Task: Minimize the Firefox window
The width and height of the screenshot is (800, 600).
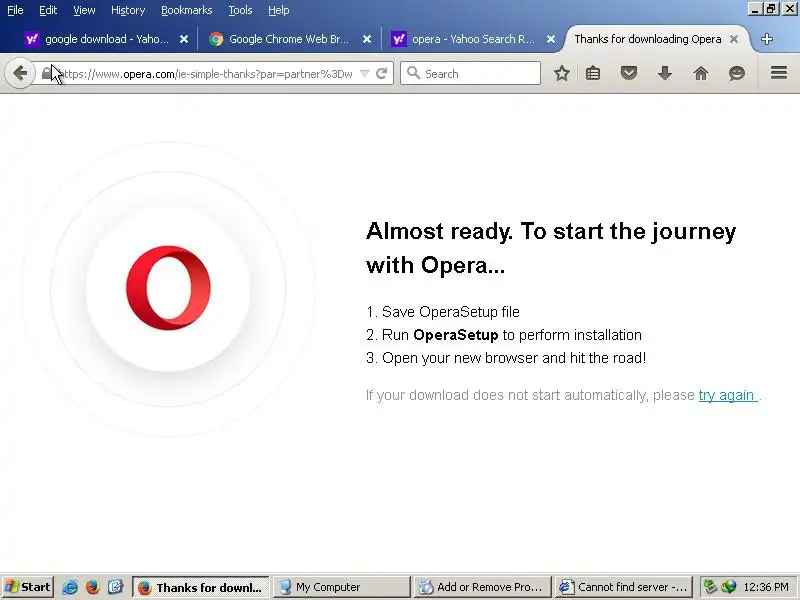Action: 755,9
